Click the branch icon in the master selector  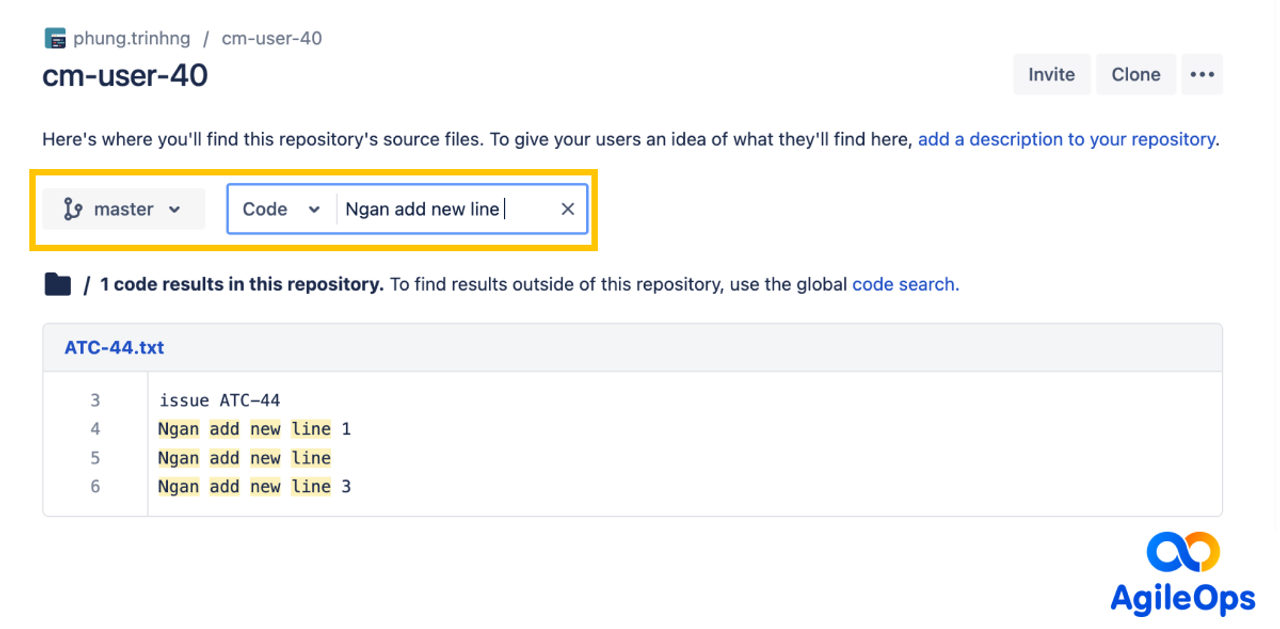tap(73, 209)
